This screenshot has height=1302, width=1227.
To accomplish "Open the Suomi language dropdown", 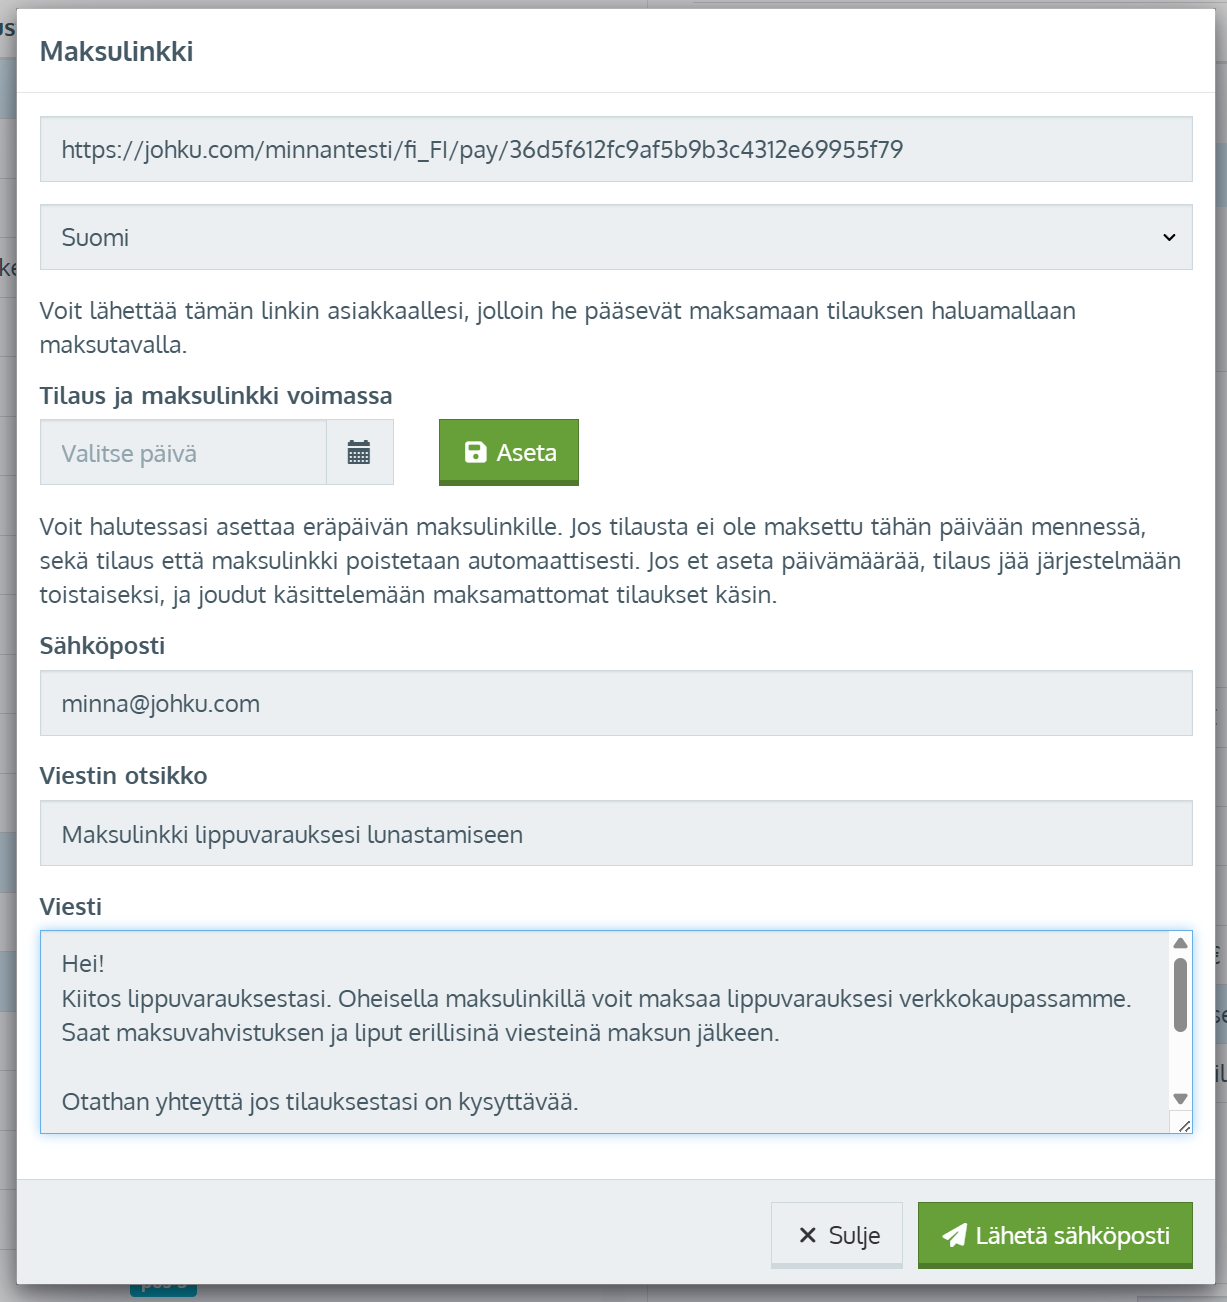I will (600, 237).
